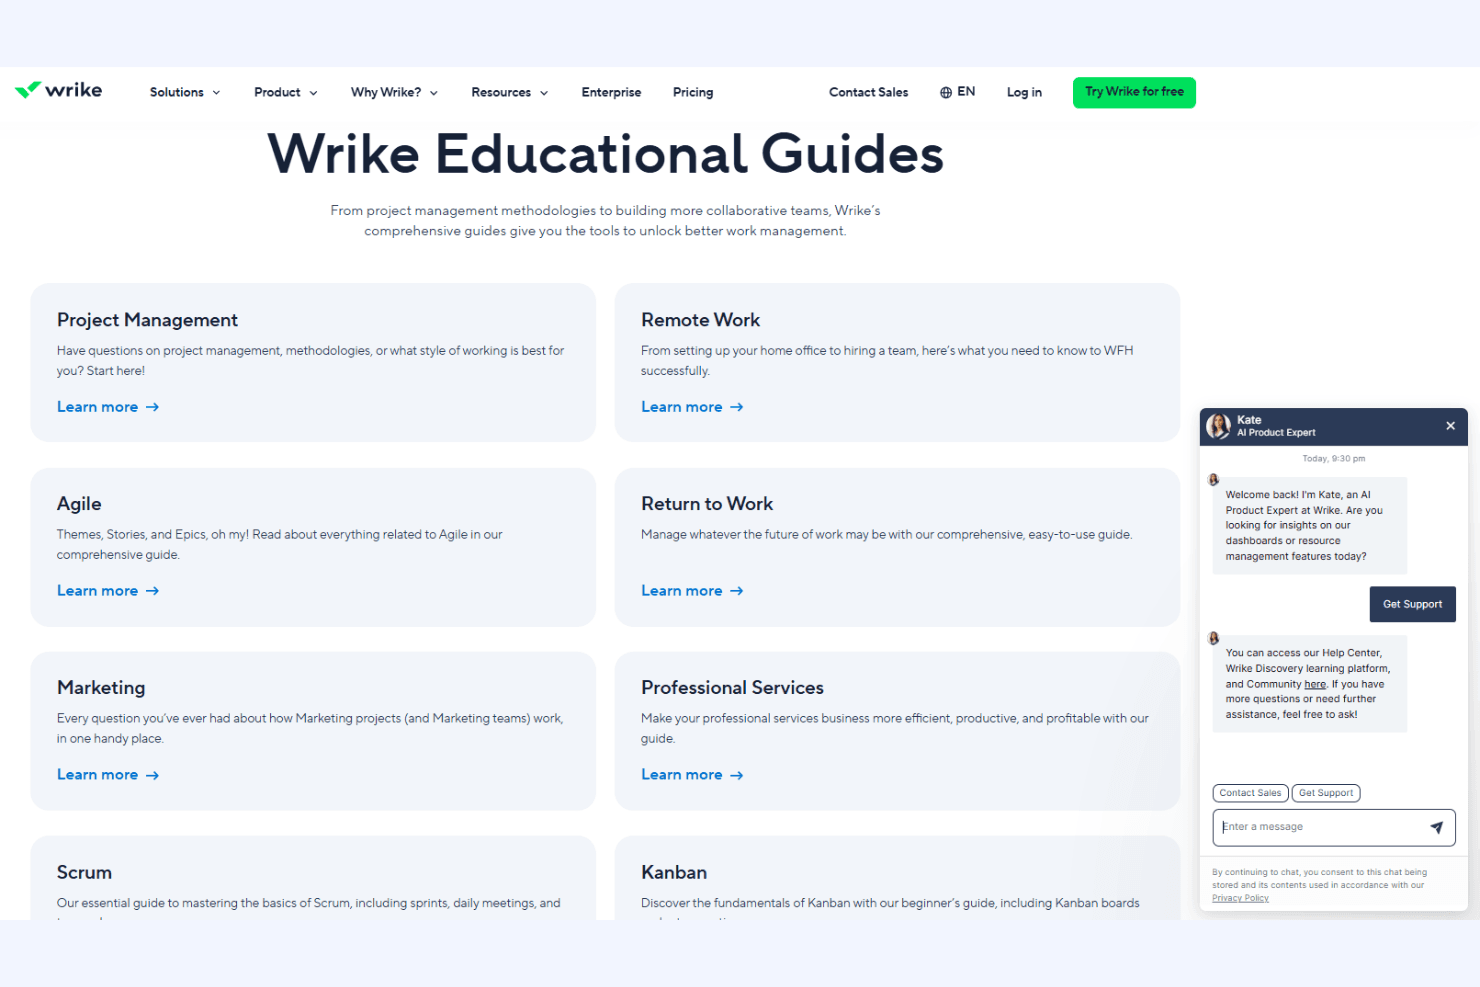Click the Wrike Educational Guides title
Screen dimensions: 1480x987
(x=605, y=154)
